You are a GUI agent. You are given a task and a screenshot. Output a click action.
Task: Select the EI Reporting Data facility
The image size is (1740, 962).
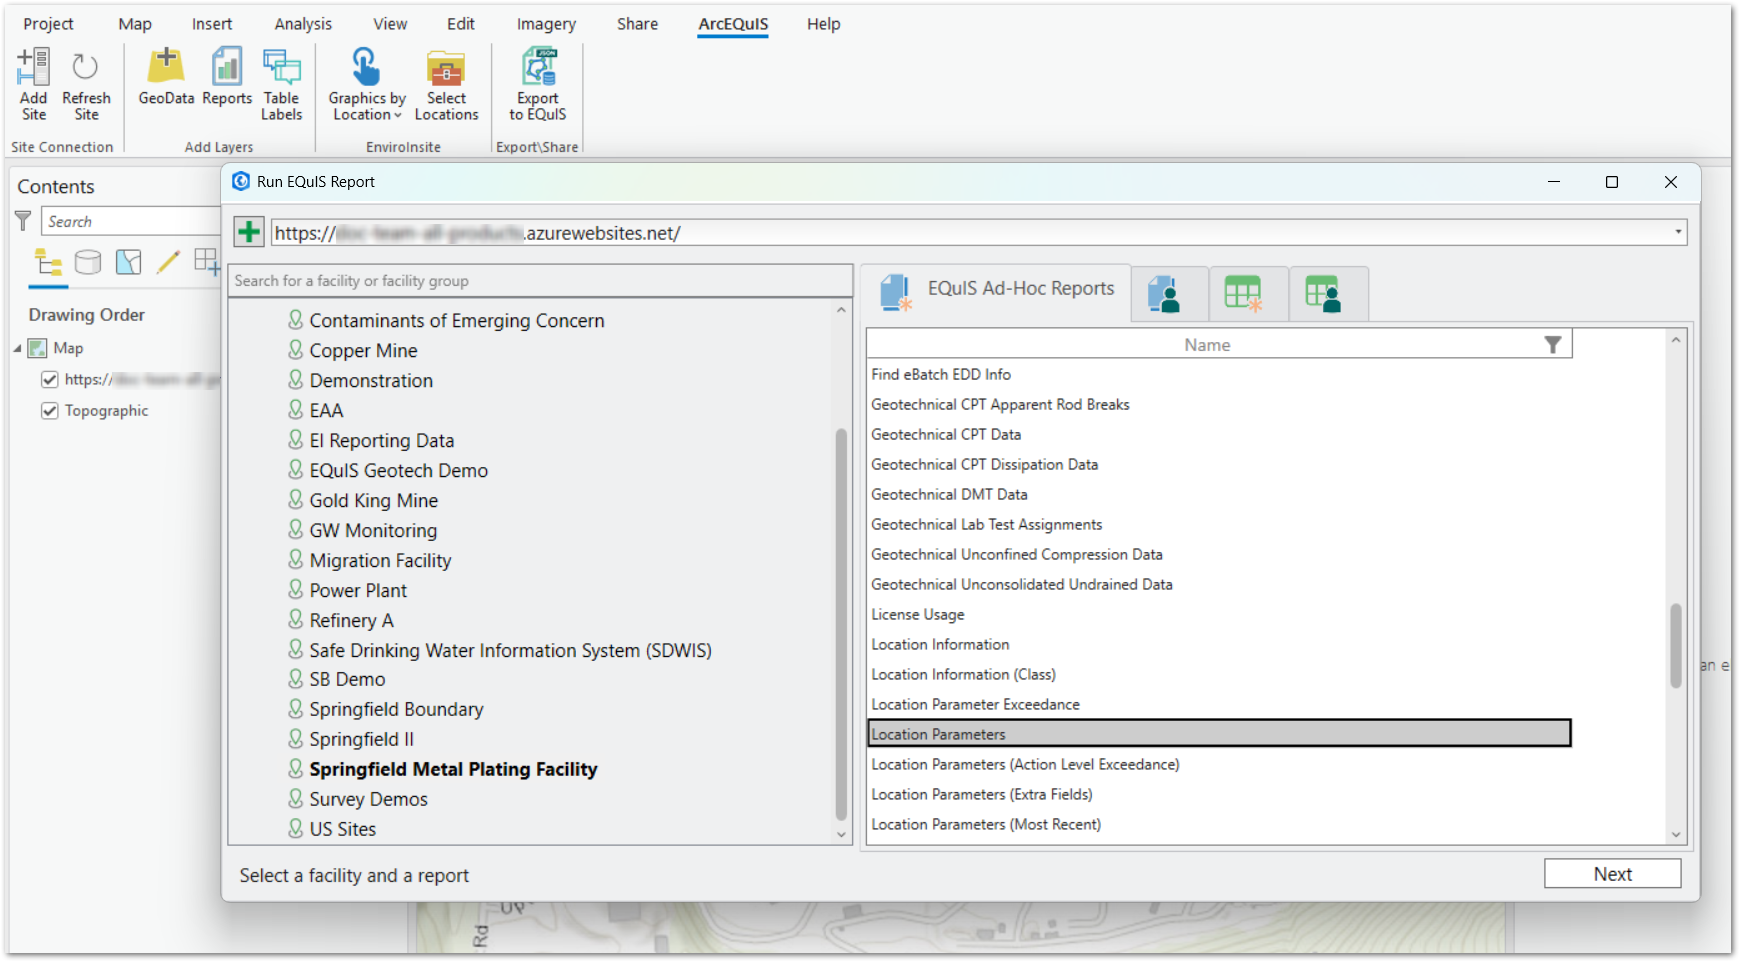point(381,441)
